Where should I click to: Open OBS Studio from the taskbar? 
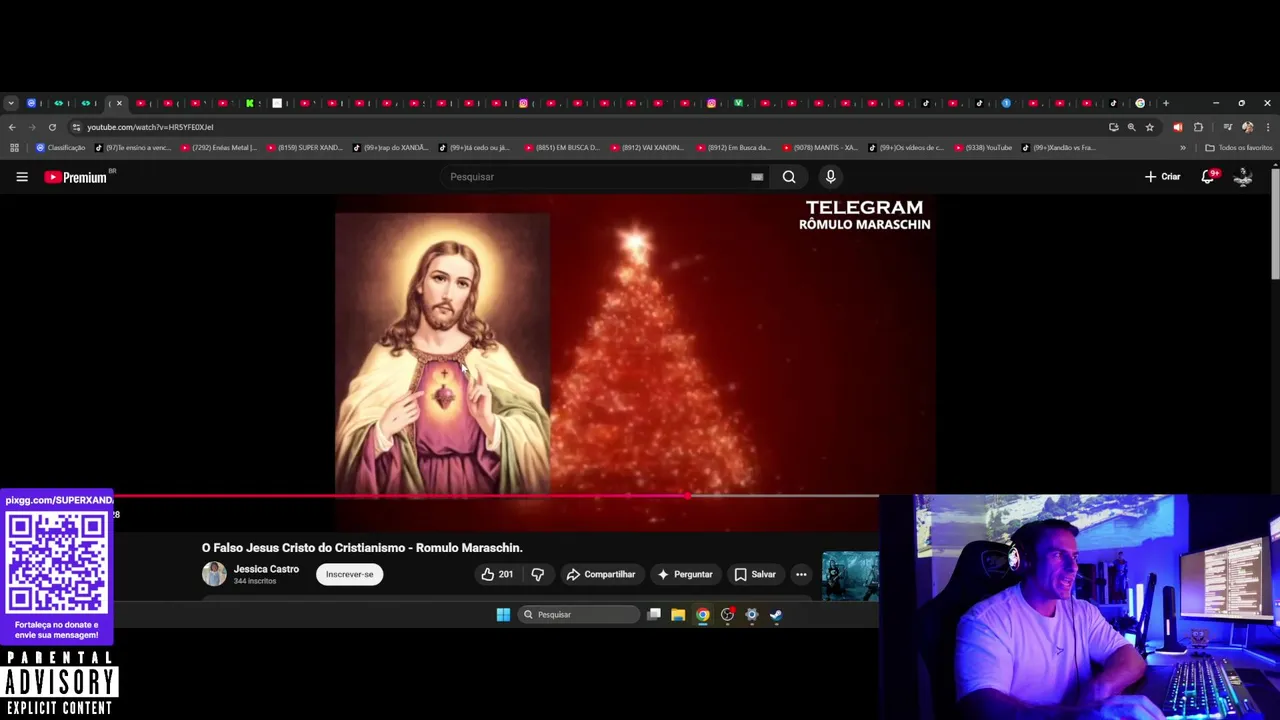click(727, 615)
